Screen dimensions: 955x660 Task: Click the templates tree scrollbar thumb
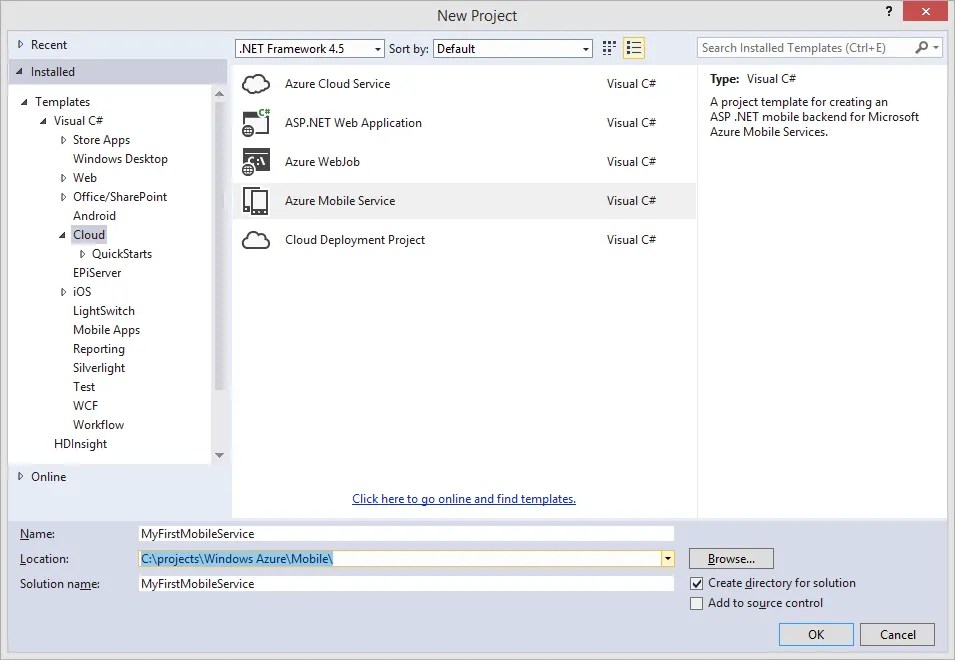point(219,246)
